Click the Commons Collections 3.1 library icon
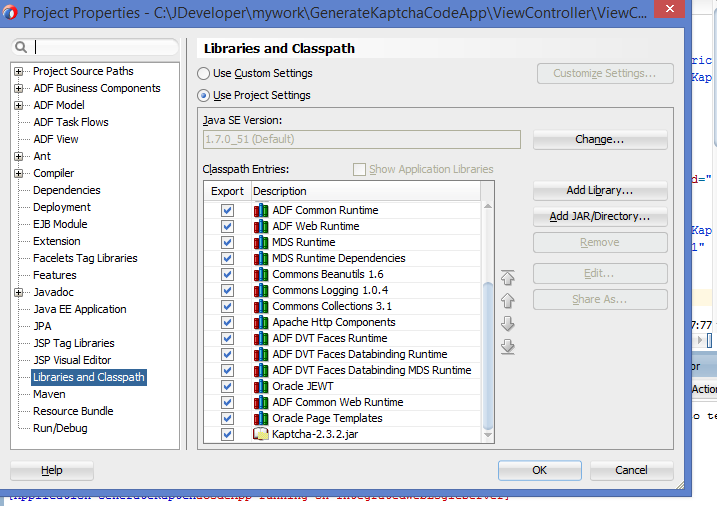 (261, 306)
